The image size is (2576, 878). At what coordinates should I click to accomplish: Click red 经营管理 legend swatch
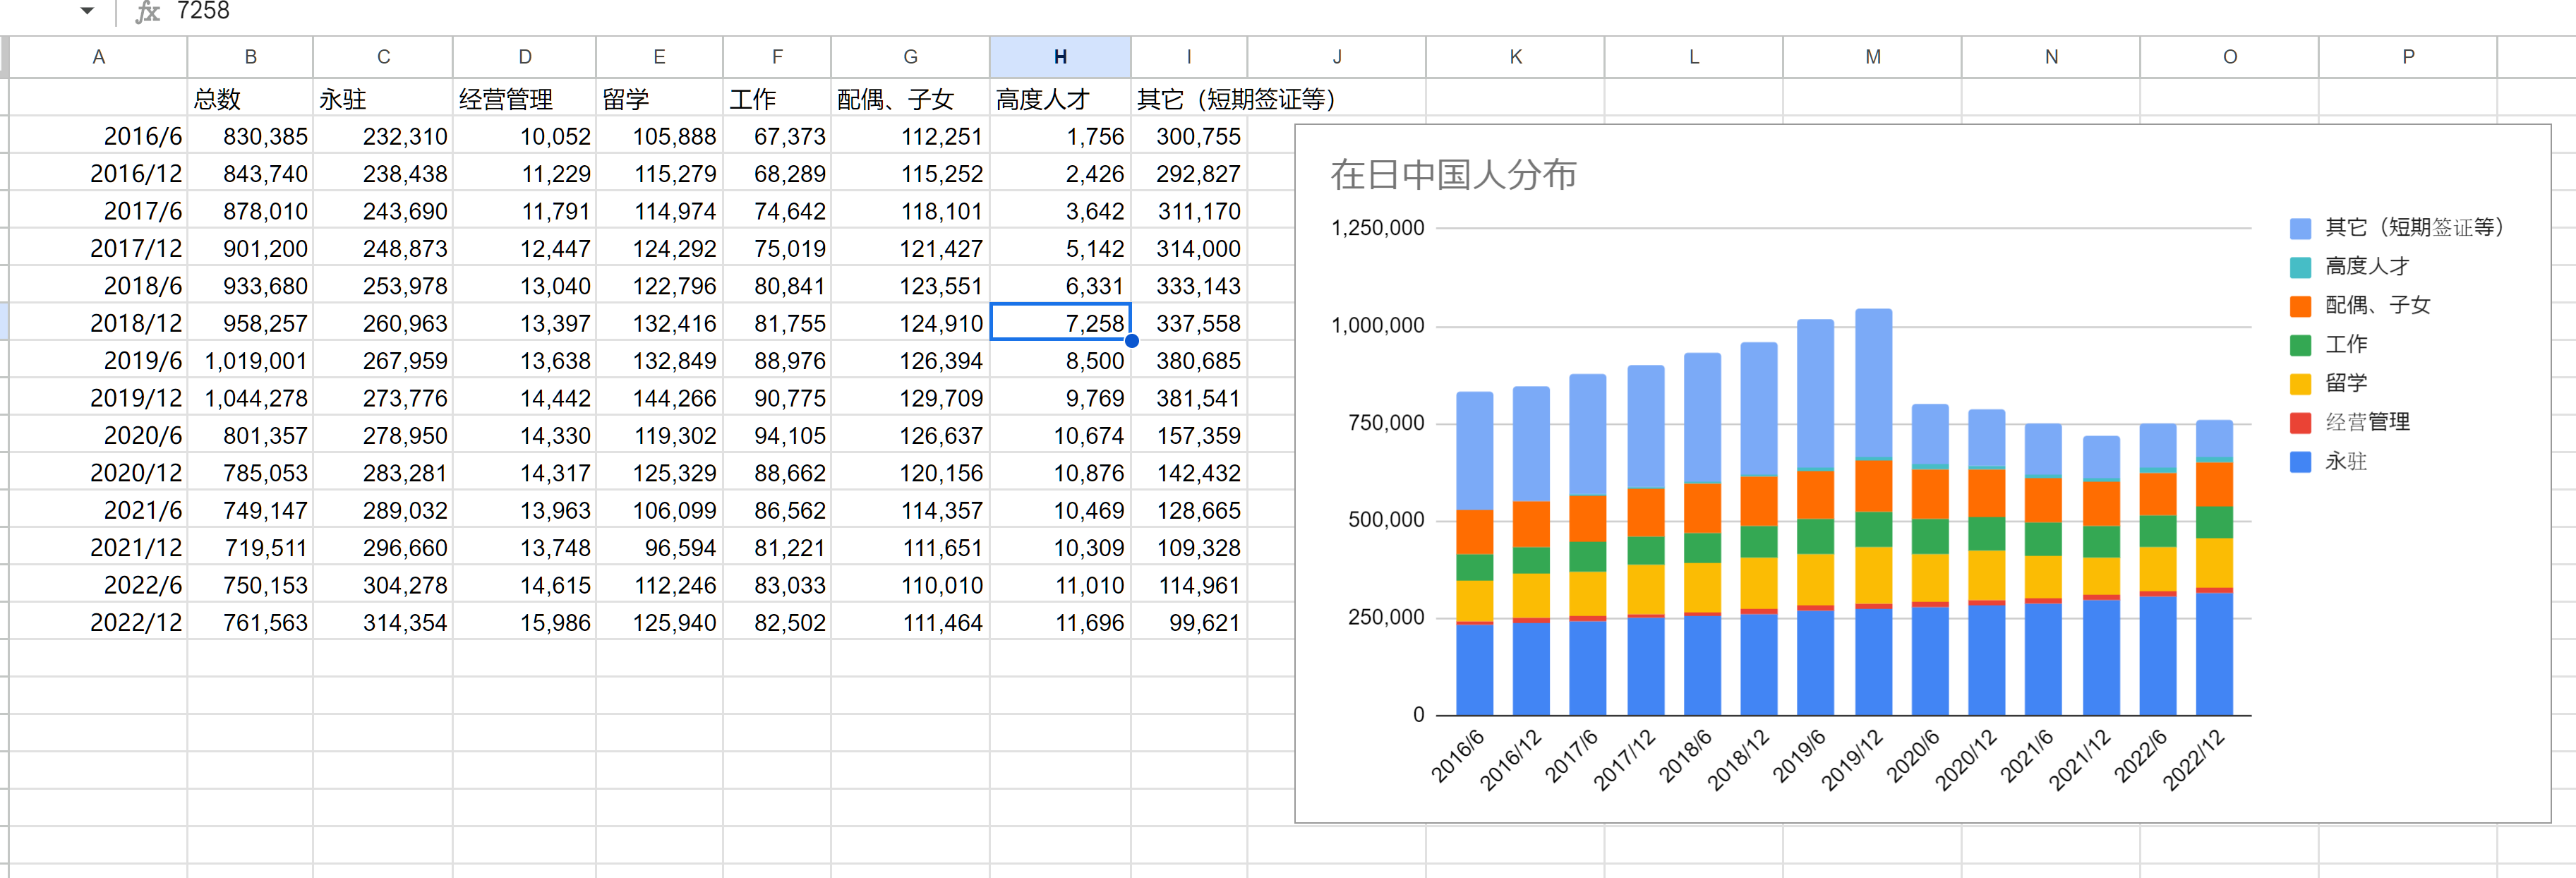pyautogui.click(x=2300, y=423)
